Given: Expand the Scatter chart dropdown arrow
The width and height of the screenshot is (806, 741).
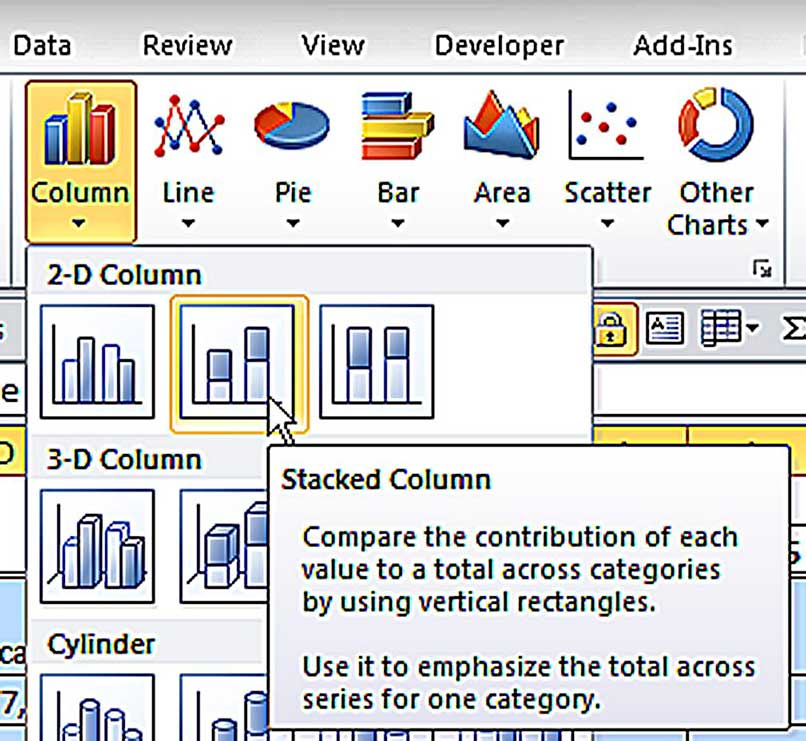Looking at the screenshot, I should pos(608,224).
